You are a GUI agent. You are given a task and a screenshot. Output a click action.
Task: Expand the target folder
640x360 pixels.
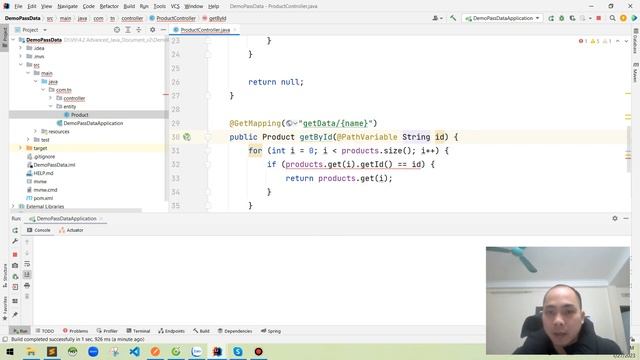tap(20, 148)
